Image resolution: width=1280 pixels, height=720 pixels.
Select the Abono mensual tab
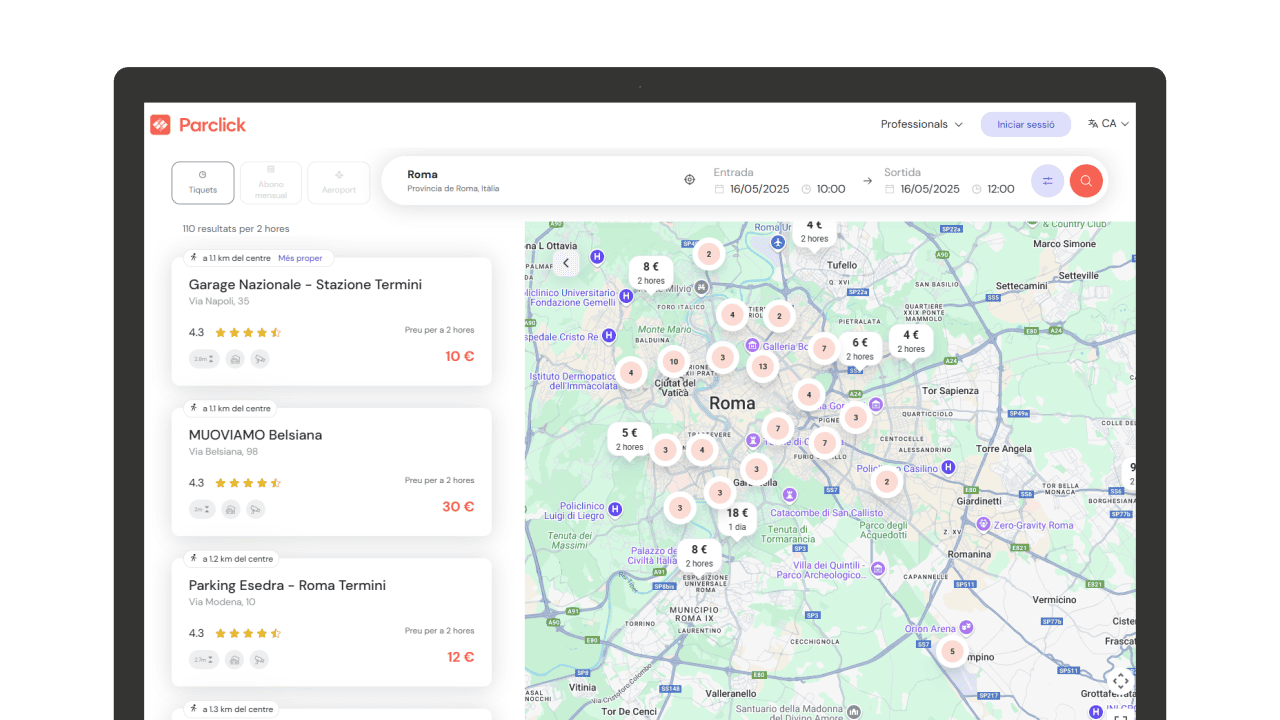coord(271,183)
